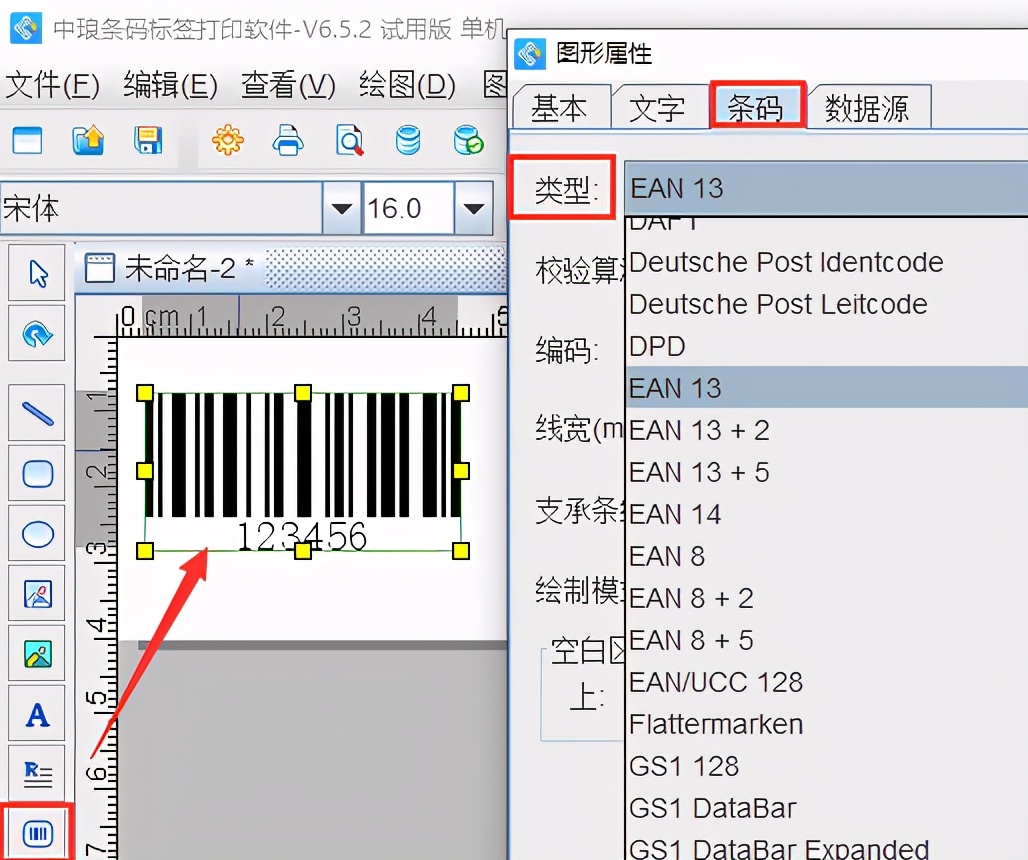Click the new document icon in toolbar
1028x860 pixels.
(27, 140)
